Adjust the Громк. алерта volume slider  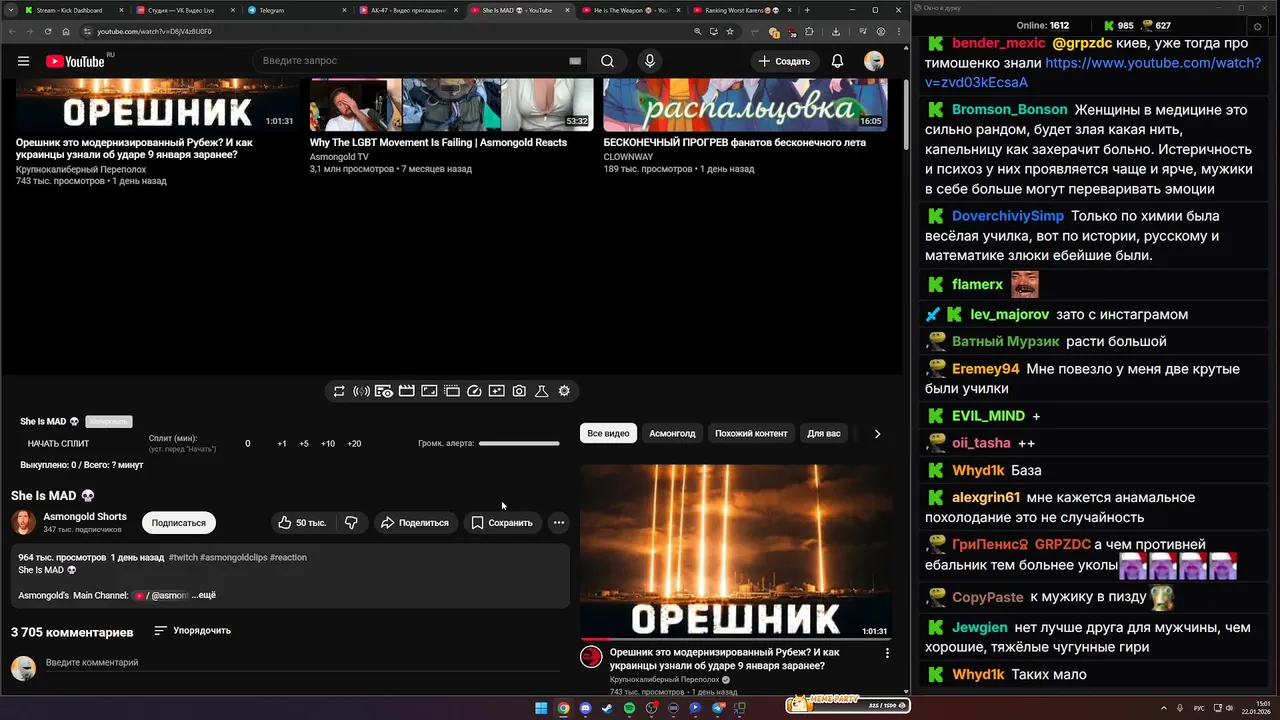tap(519, 443)
